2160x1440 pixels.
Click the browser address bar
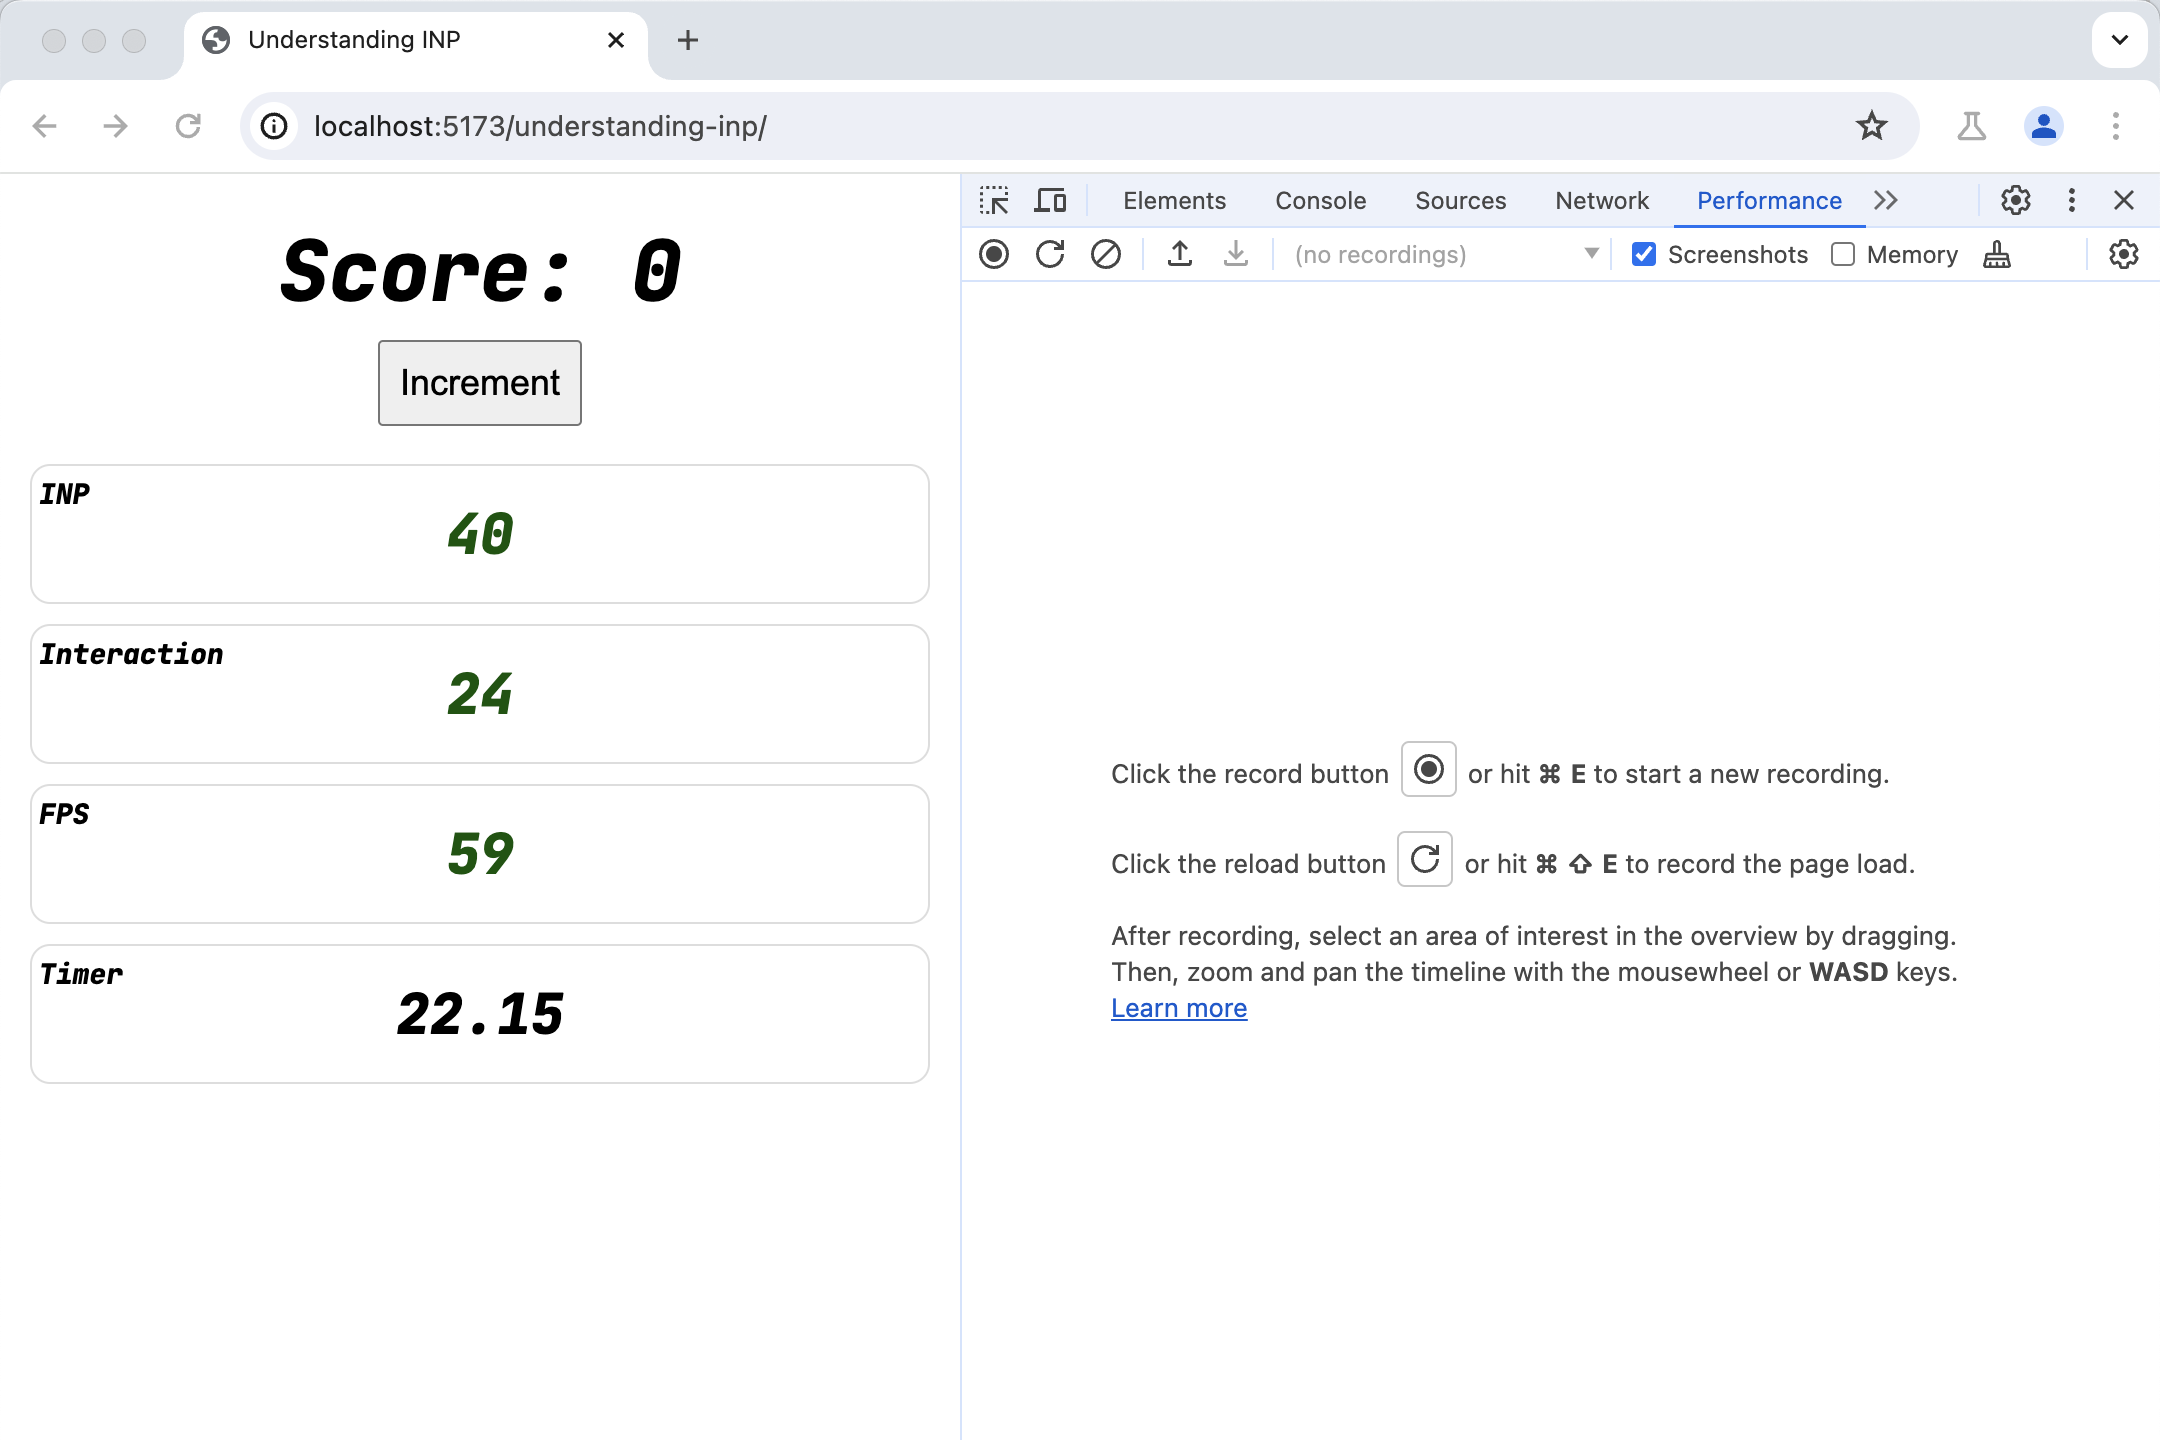(1080, 127)
